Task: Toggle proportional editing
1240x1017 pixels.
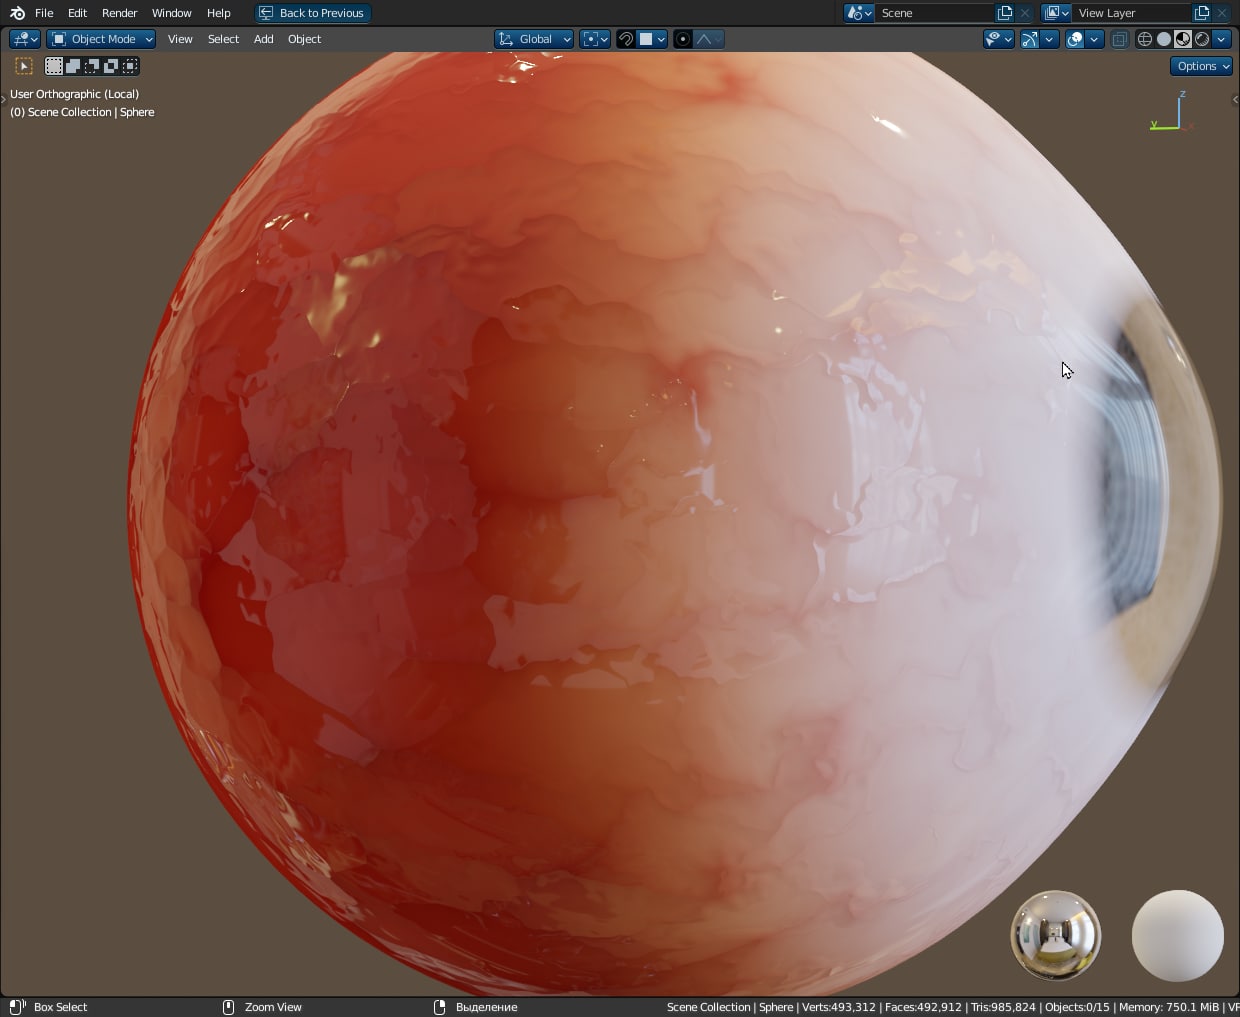Action: pos(683,39)
